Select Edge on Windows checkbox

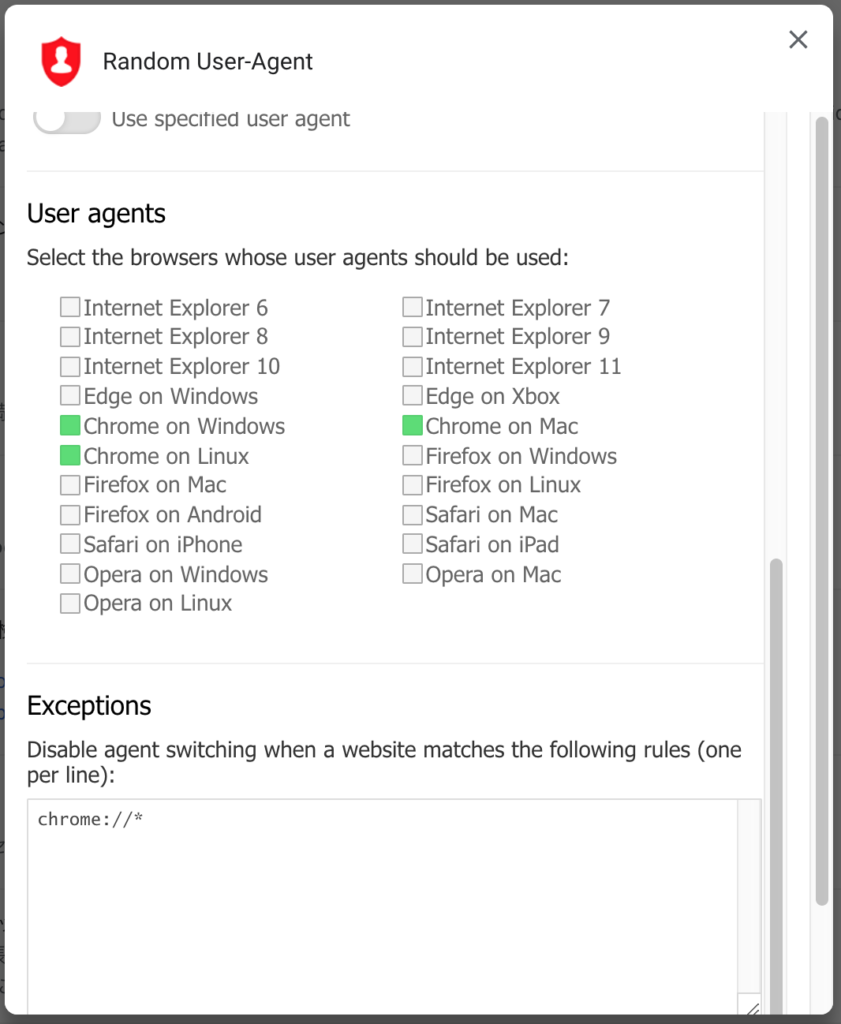(70, 396)
